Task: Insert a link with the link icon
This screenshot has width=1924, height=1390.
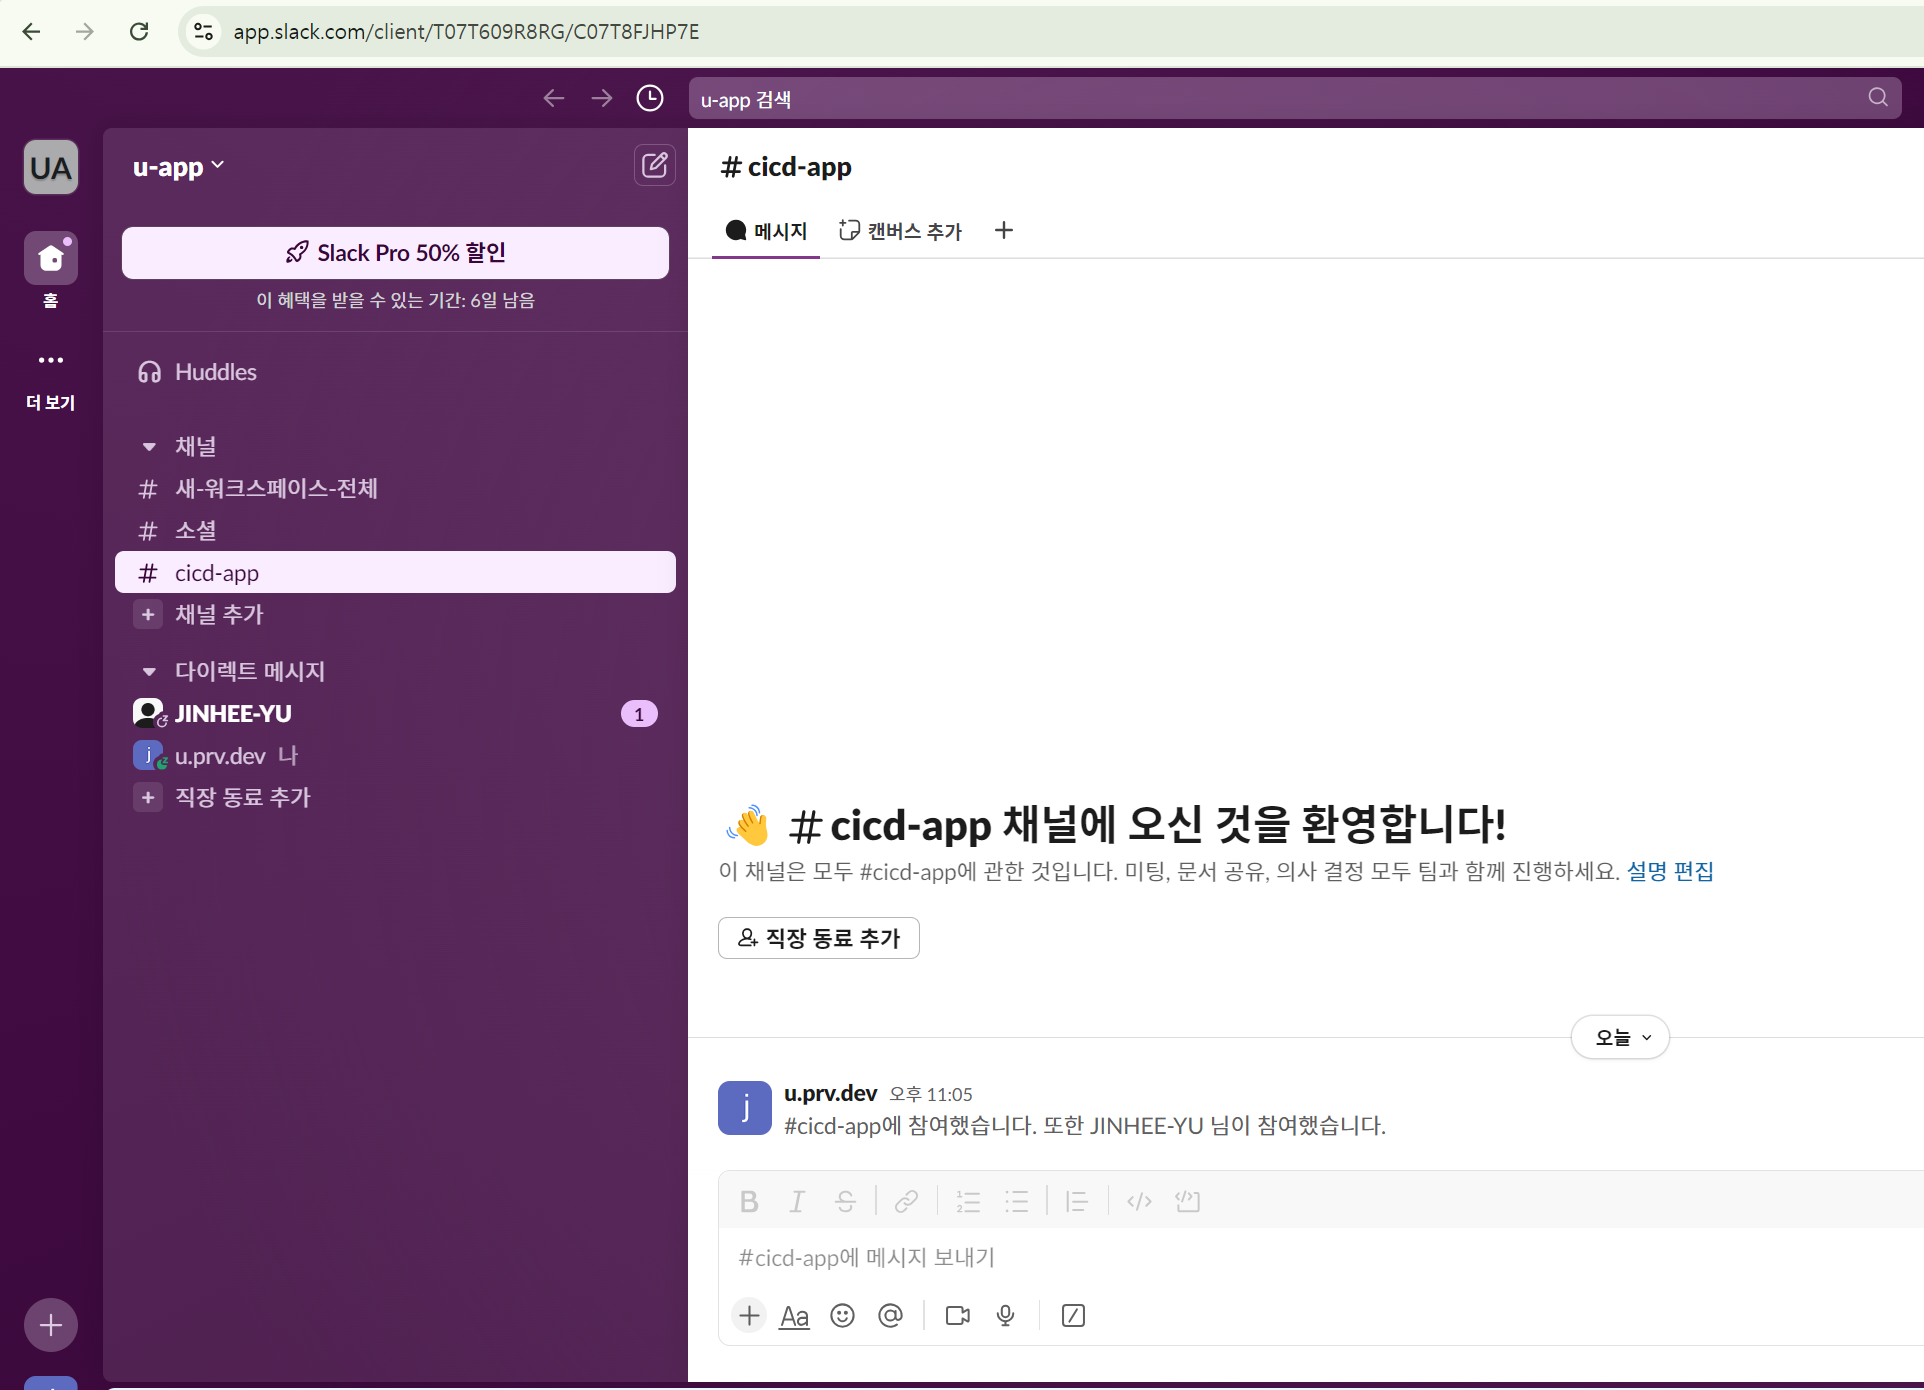Action: click(906, 1201)
